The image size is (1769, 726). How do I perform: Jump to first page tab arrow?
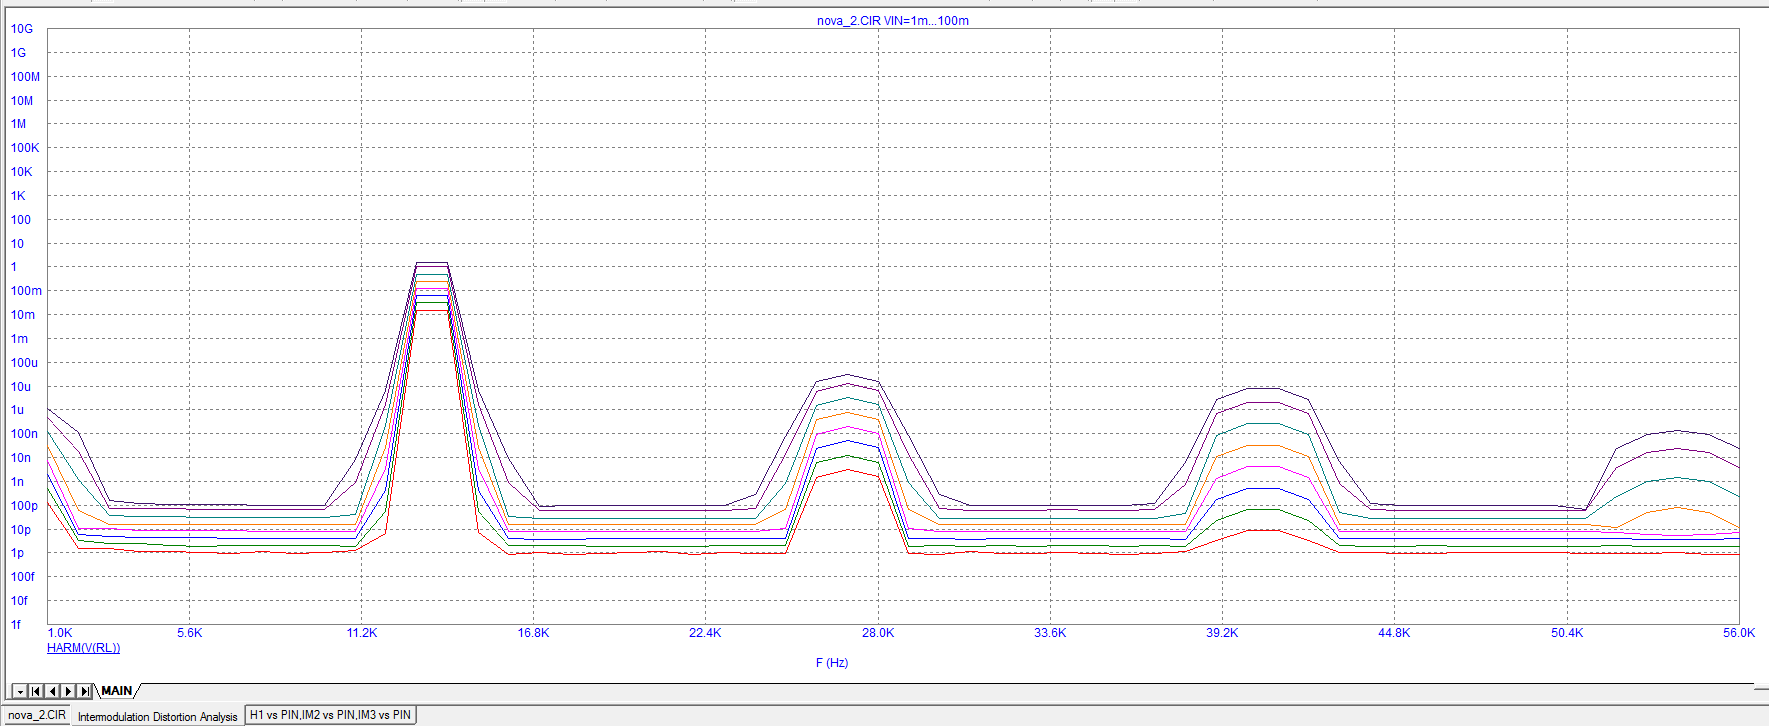click(36, 691)
